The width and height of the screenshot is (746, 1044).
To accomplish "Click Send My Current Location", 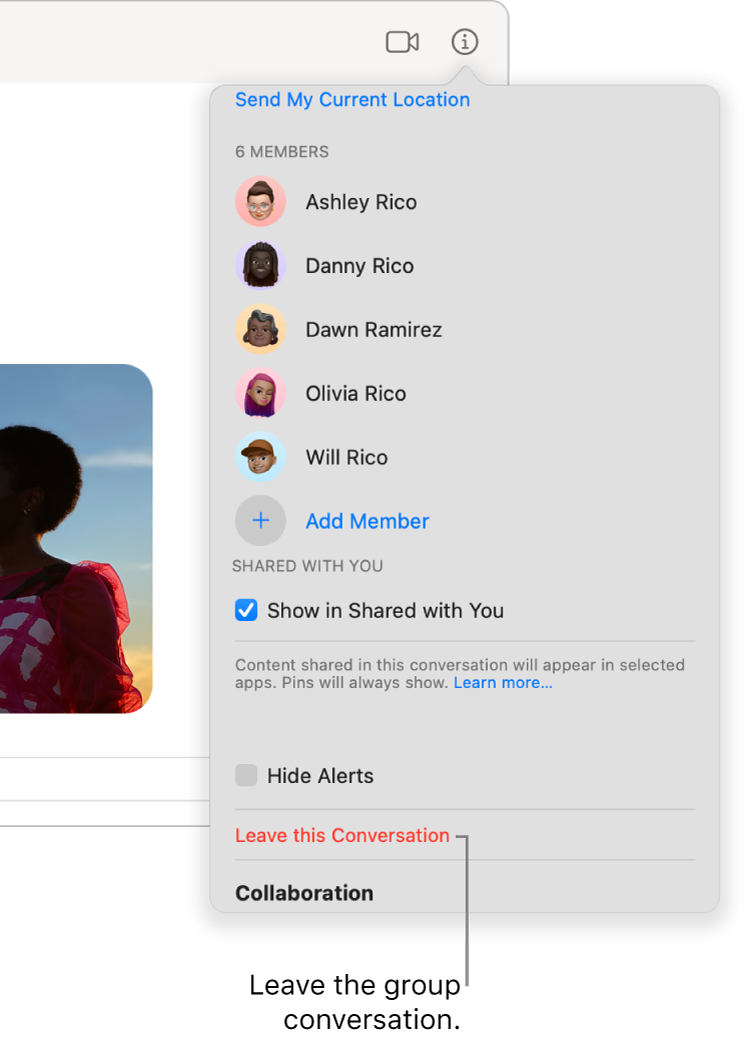I will 352,99.
